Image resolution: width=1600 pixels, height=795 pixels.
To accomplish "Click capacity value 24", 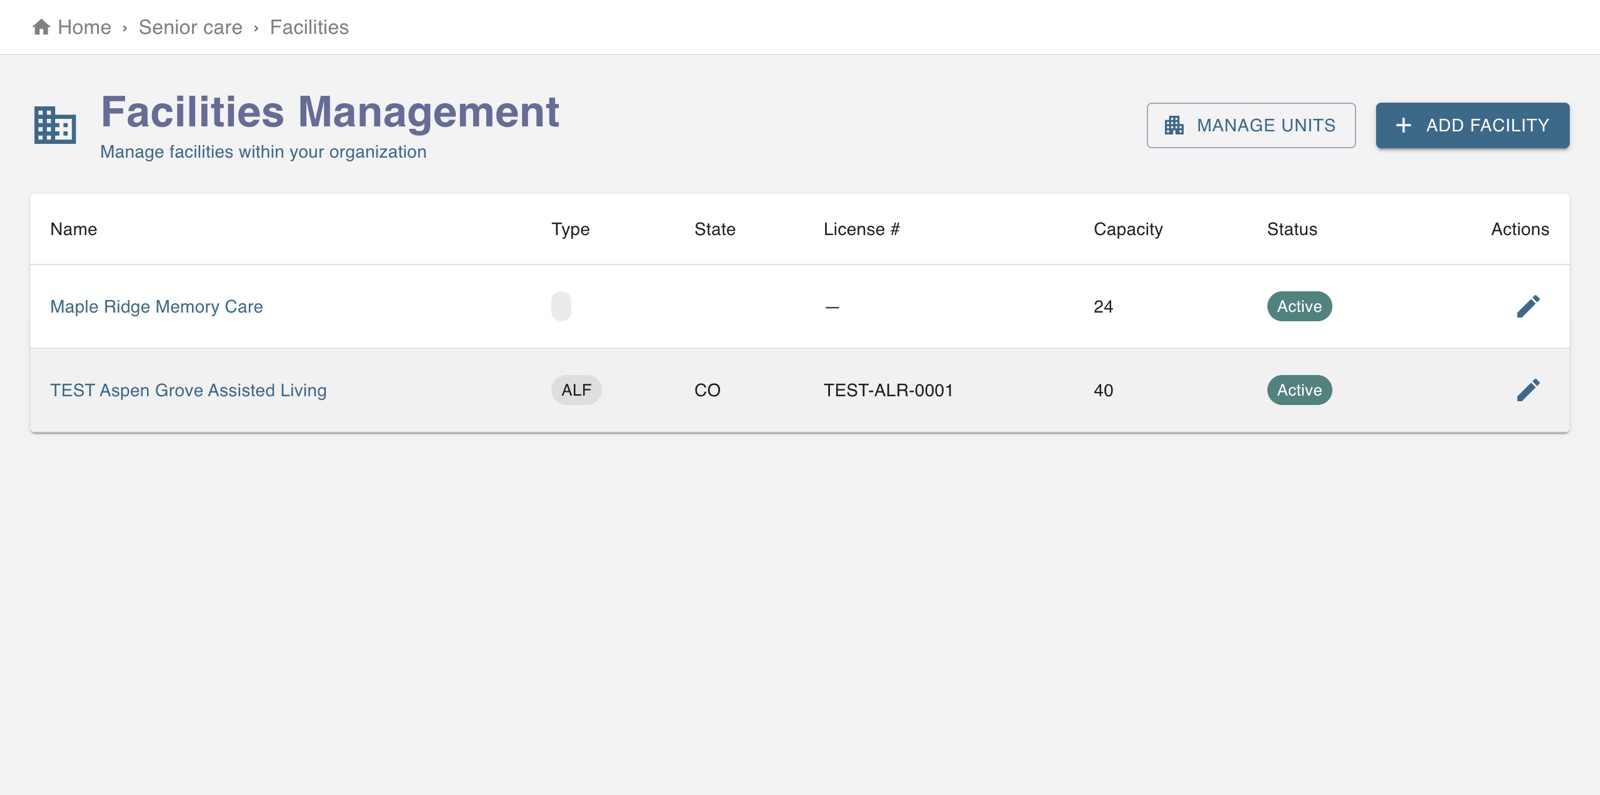I will point(1103,307).
